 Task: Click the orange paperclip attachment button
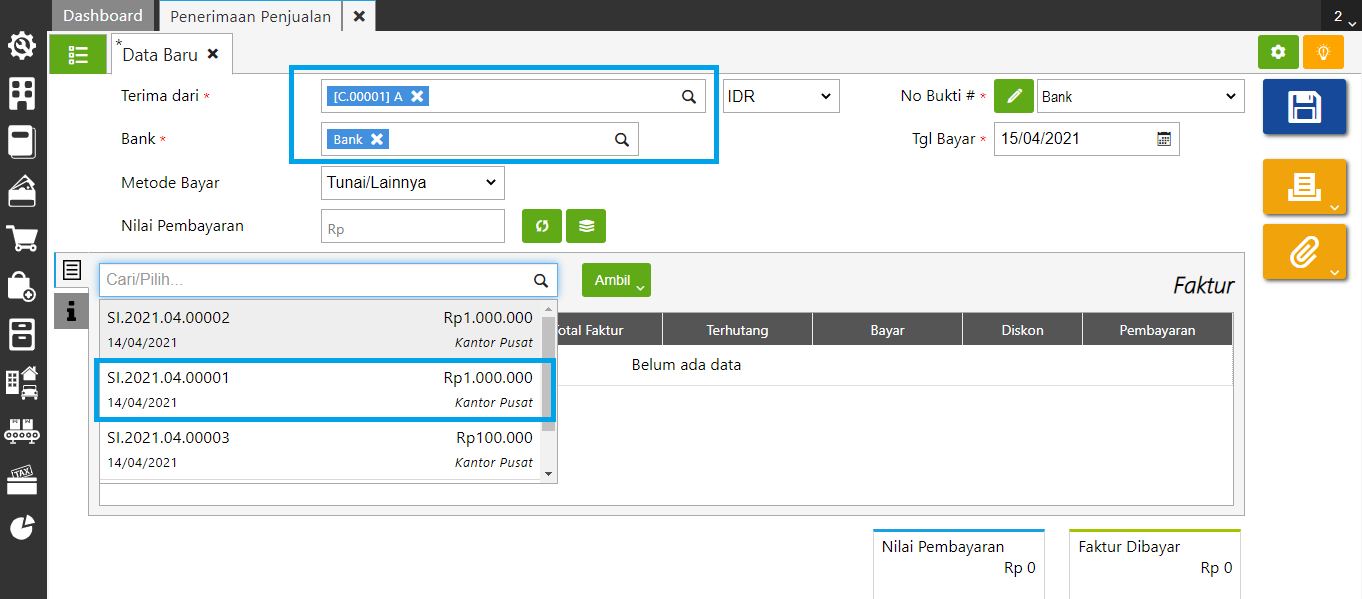coord(1303,252)
